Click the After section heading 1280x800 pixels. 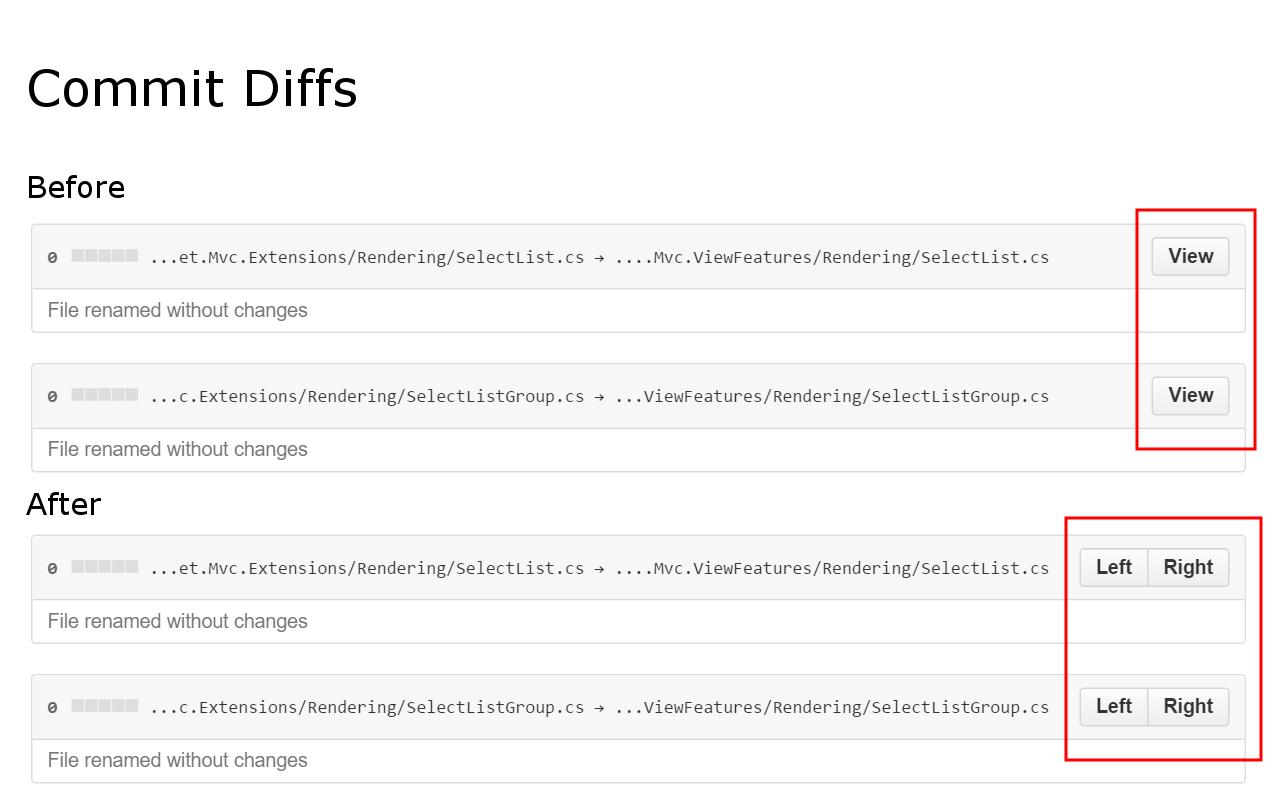[64, 504]
